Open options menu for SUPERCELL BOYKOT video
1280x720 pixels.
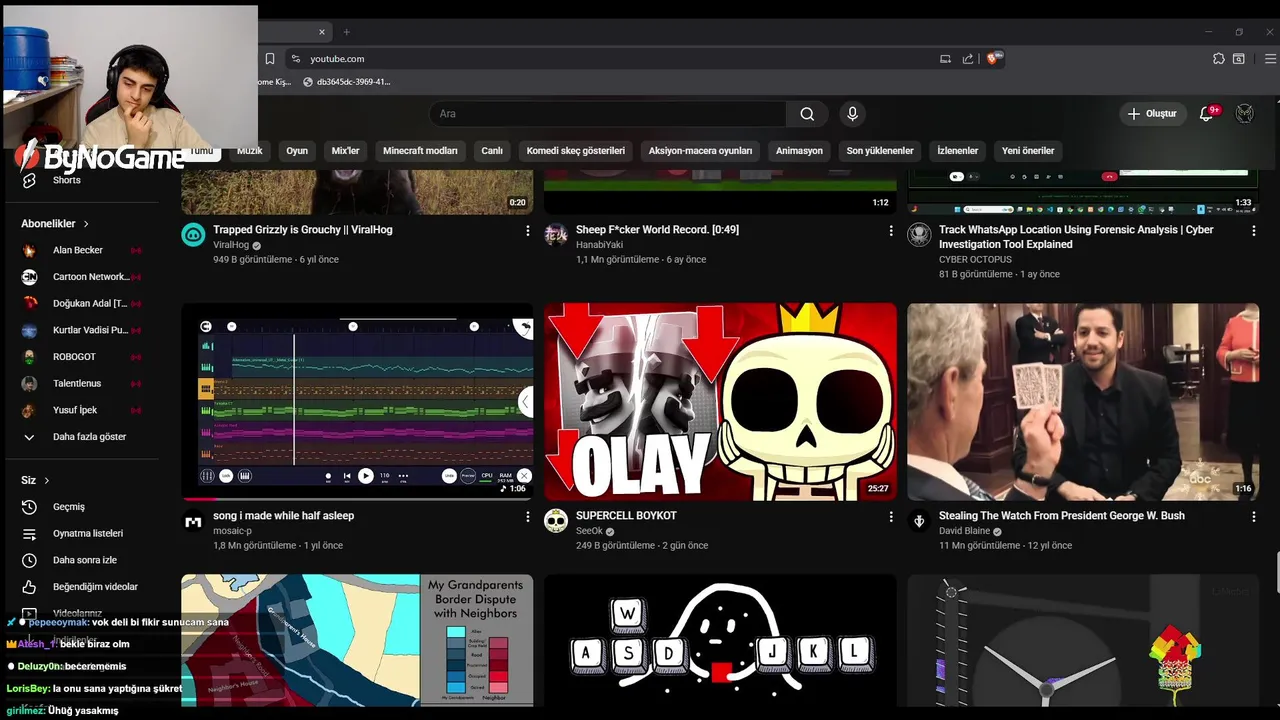891,517
